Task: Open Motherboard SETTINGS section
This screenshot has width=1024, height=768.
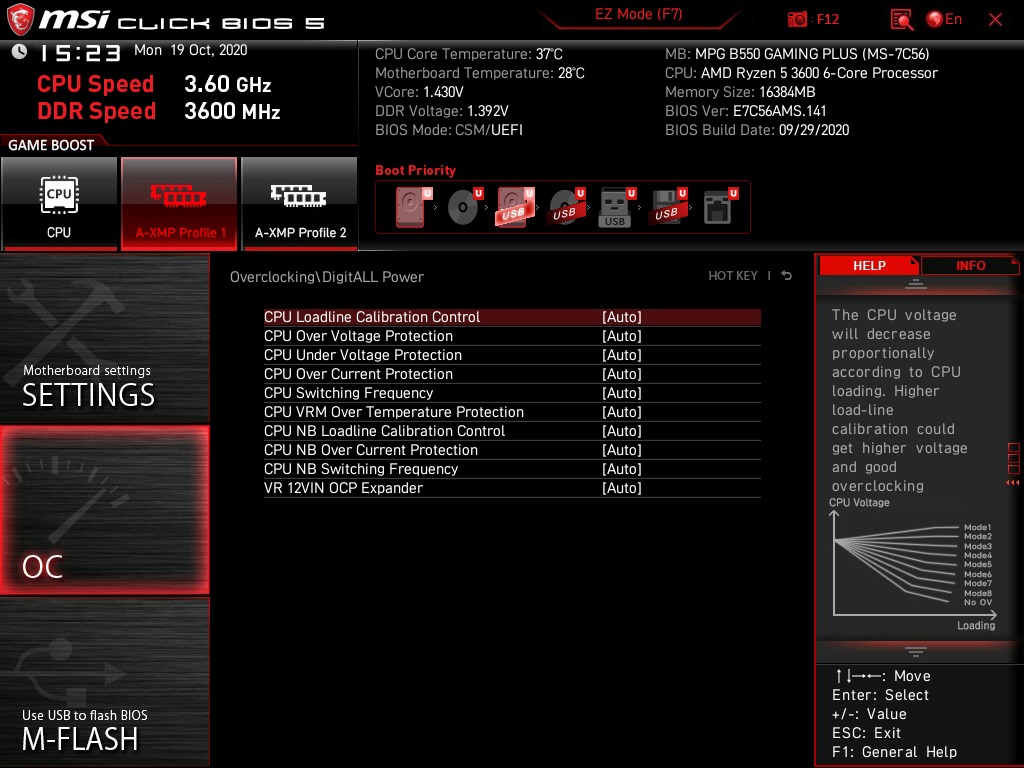Action: 104,340
